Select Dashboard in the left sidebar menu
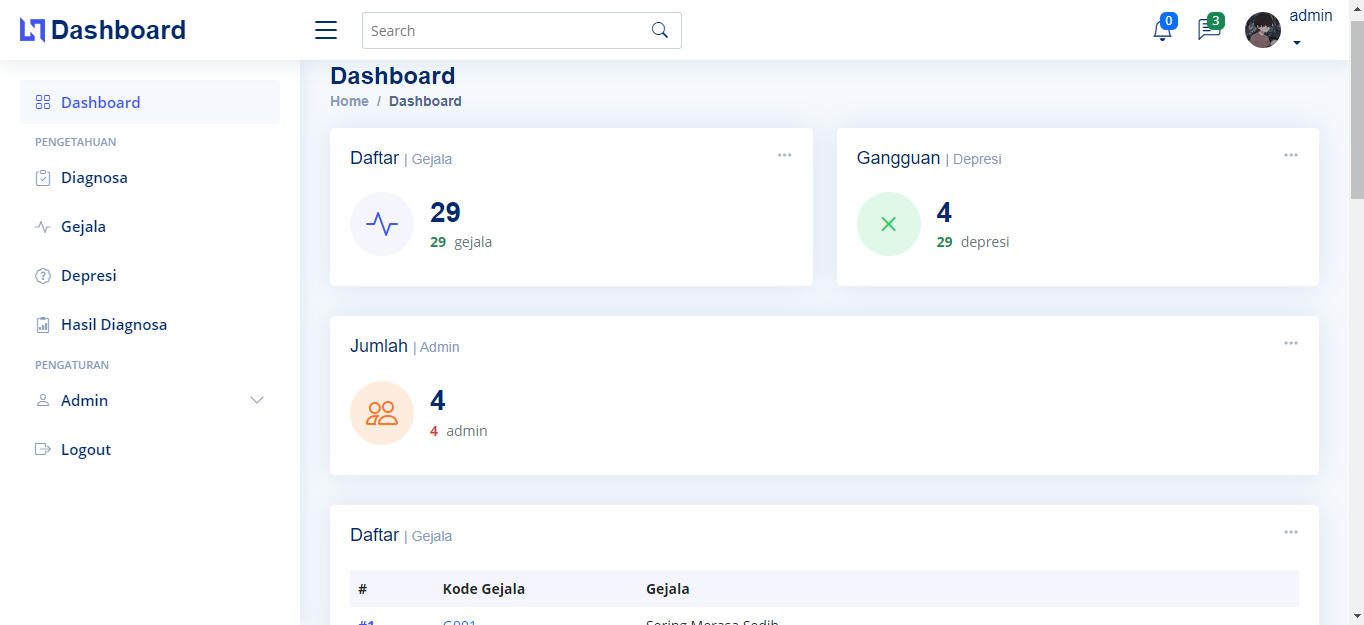1364x625 pixels. tap(100, 102)
